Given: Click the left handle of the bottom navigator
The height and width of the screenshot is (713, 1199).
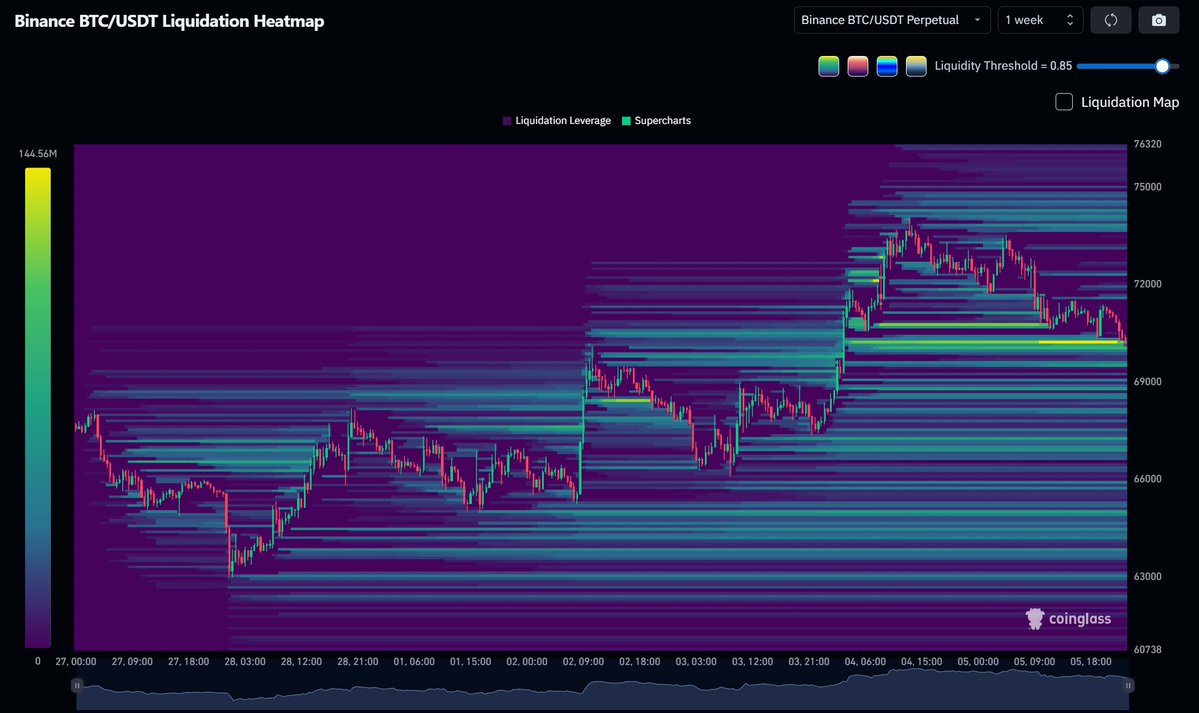Looking at the screenshot, I should point(77,685).
